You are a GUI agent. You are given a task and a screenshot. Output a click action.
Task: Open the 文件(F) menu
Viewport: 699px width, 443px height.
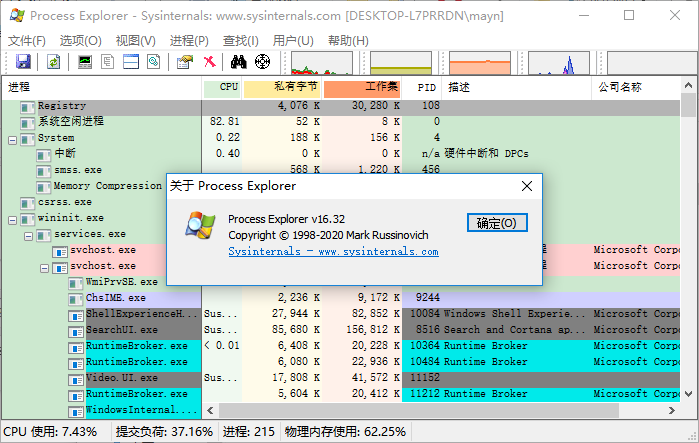pos(27,41)
